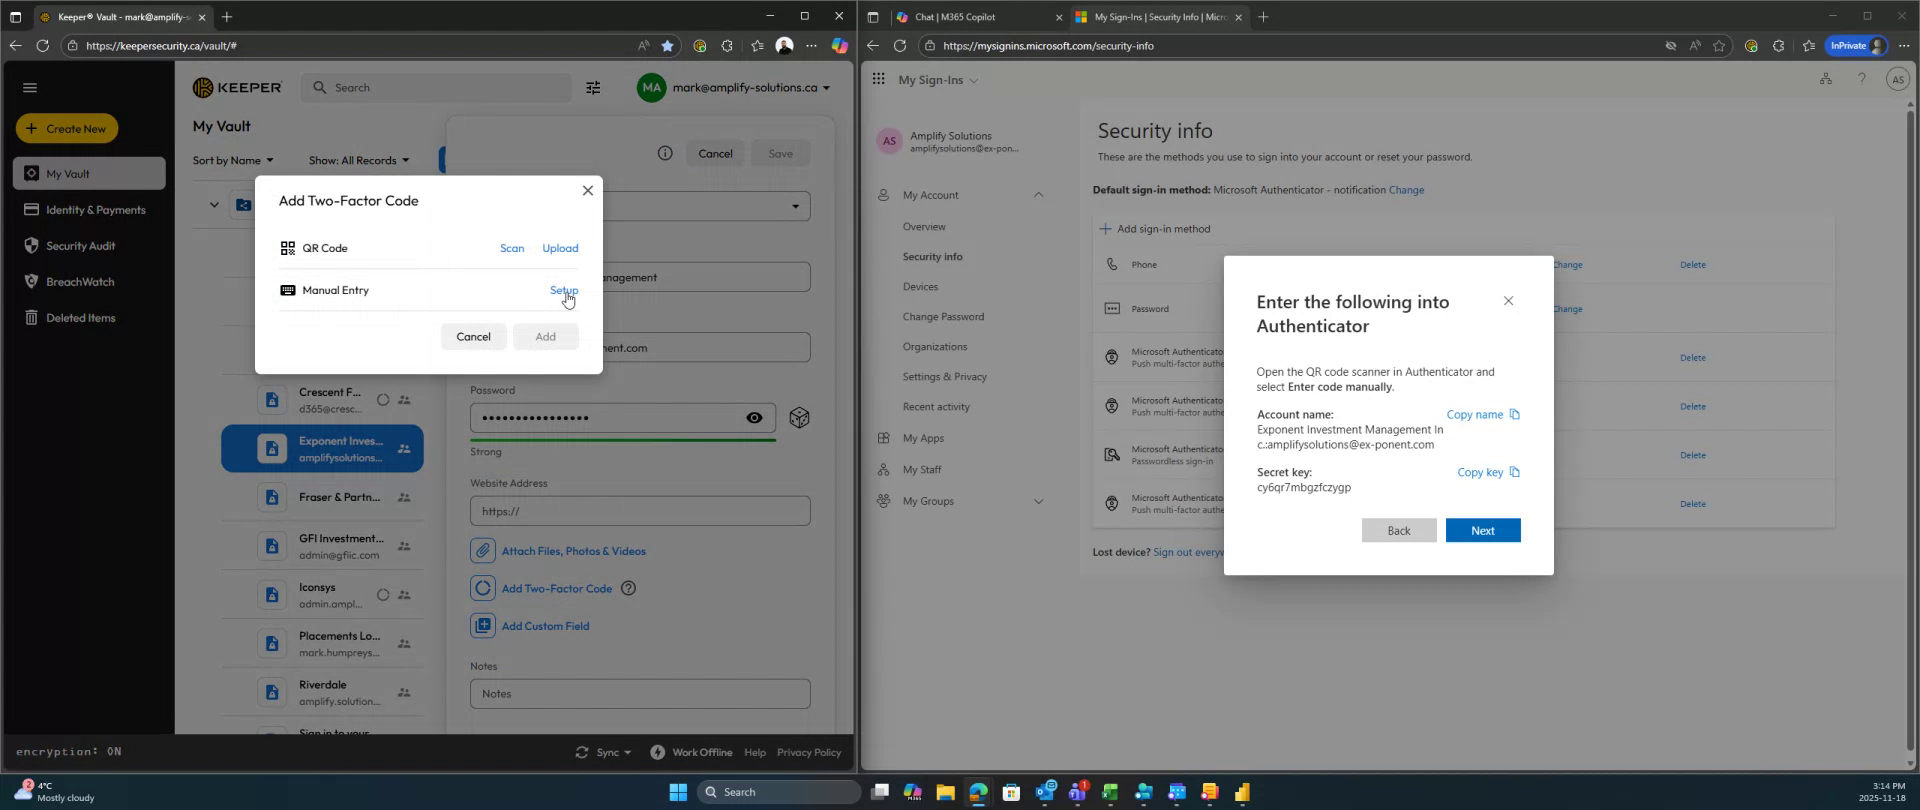The width and height of the screenshot is (1920, 810).
Task: Click the organization chart icon in Microsoft header
Action: pyautogui.click(x=1826, y=79)
